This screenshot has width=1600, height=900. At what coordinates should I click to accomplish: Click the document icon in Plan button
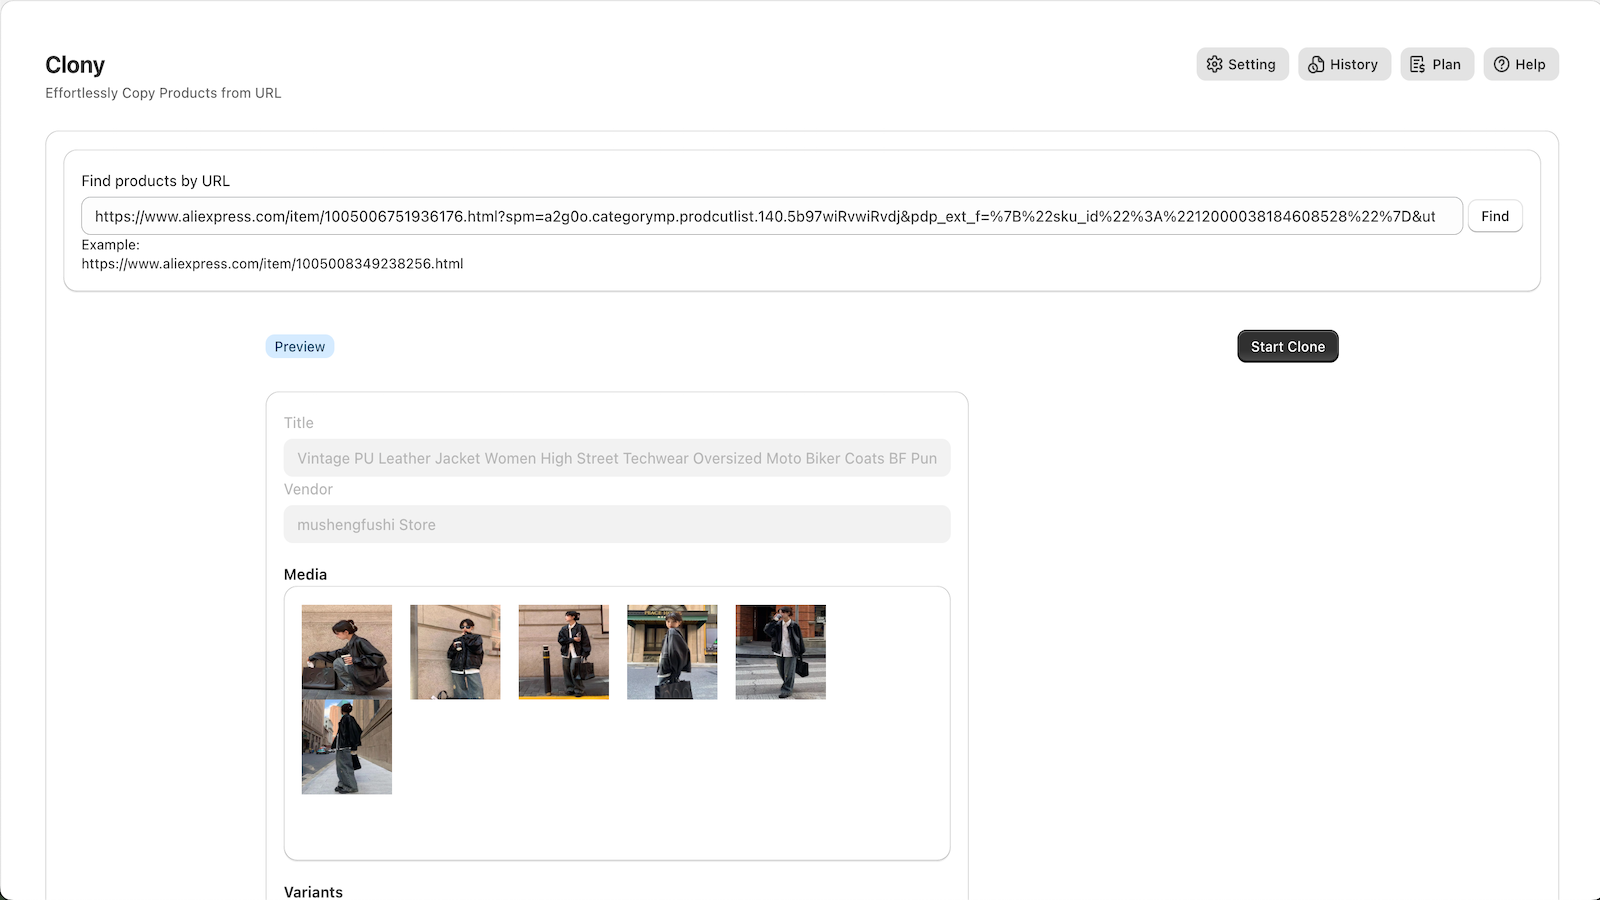tap(1418, 64)
